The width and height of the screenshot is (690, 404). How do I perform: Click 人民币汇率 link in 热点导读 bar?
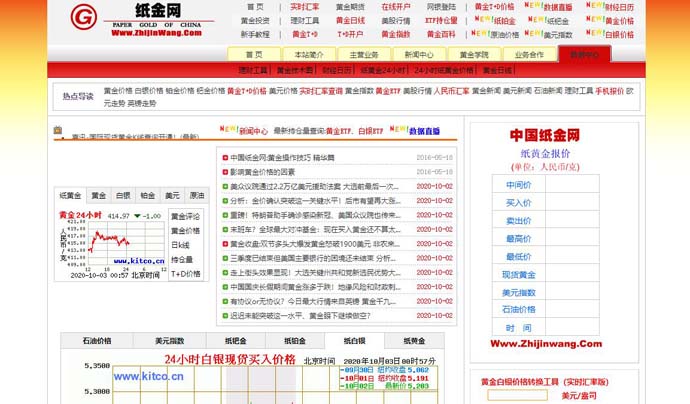451,91
